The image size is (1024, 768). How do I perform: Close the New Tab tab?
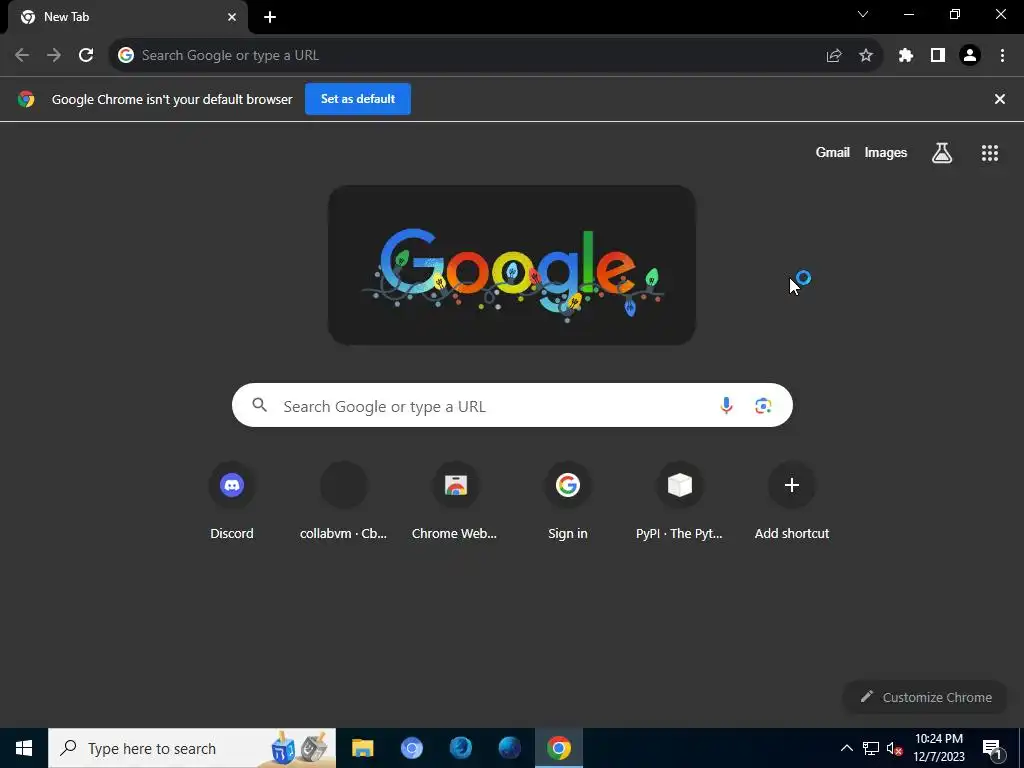(232, 17)
